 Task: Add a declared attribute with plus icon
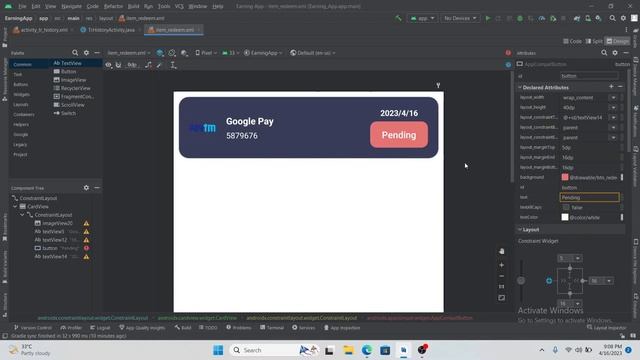[x=611, y=87]
